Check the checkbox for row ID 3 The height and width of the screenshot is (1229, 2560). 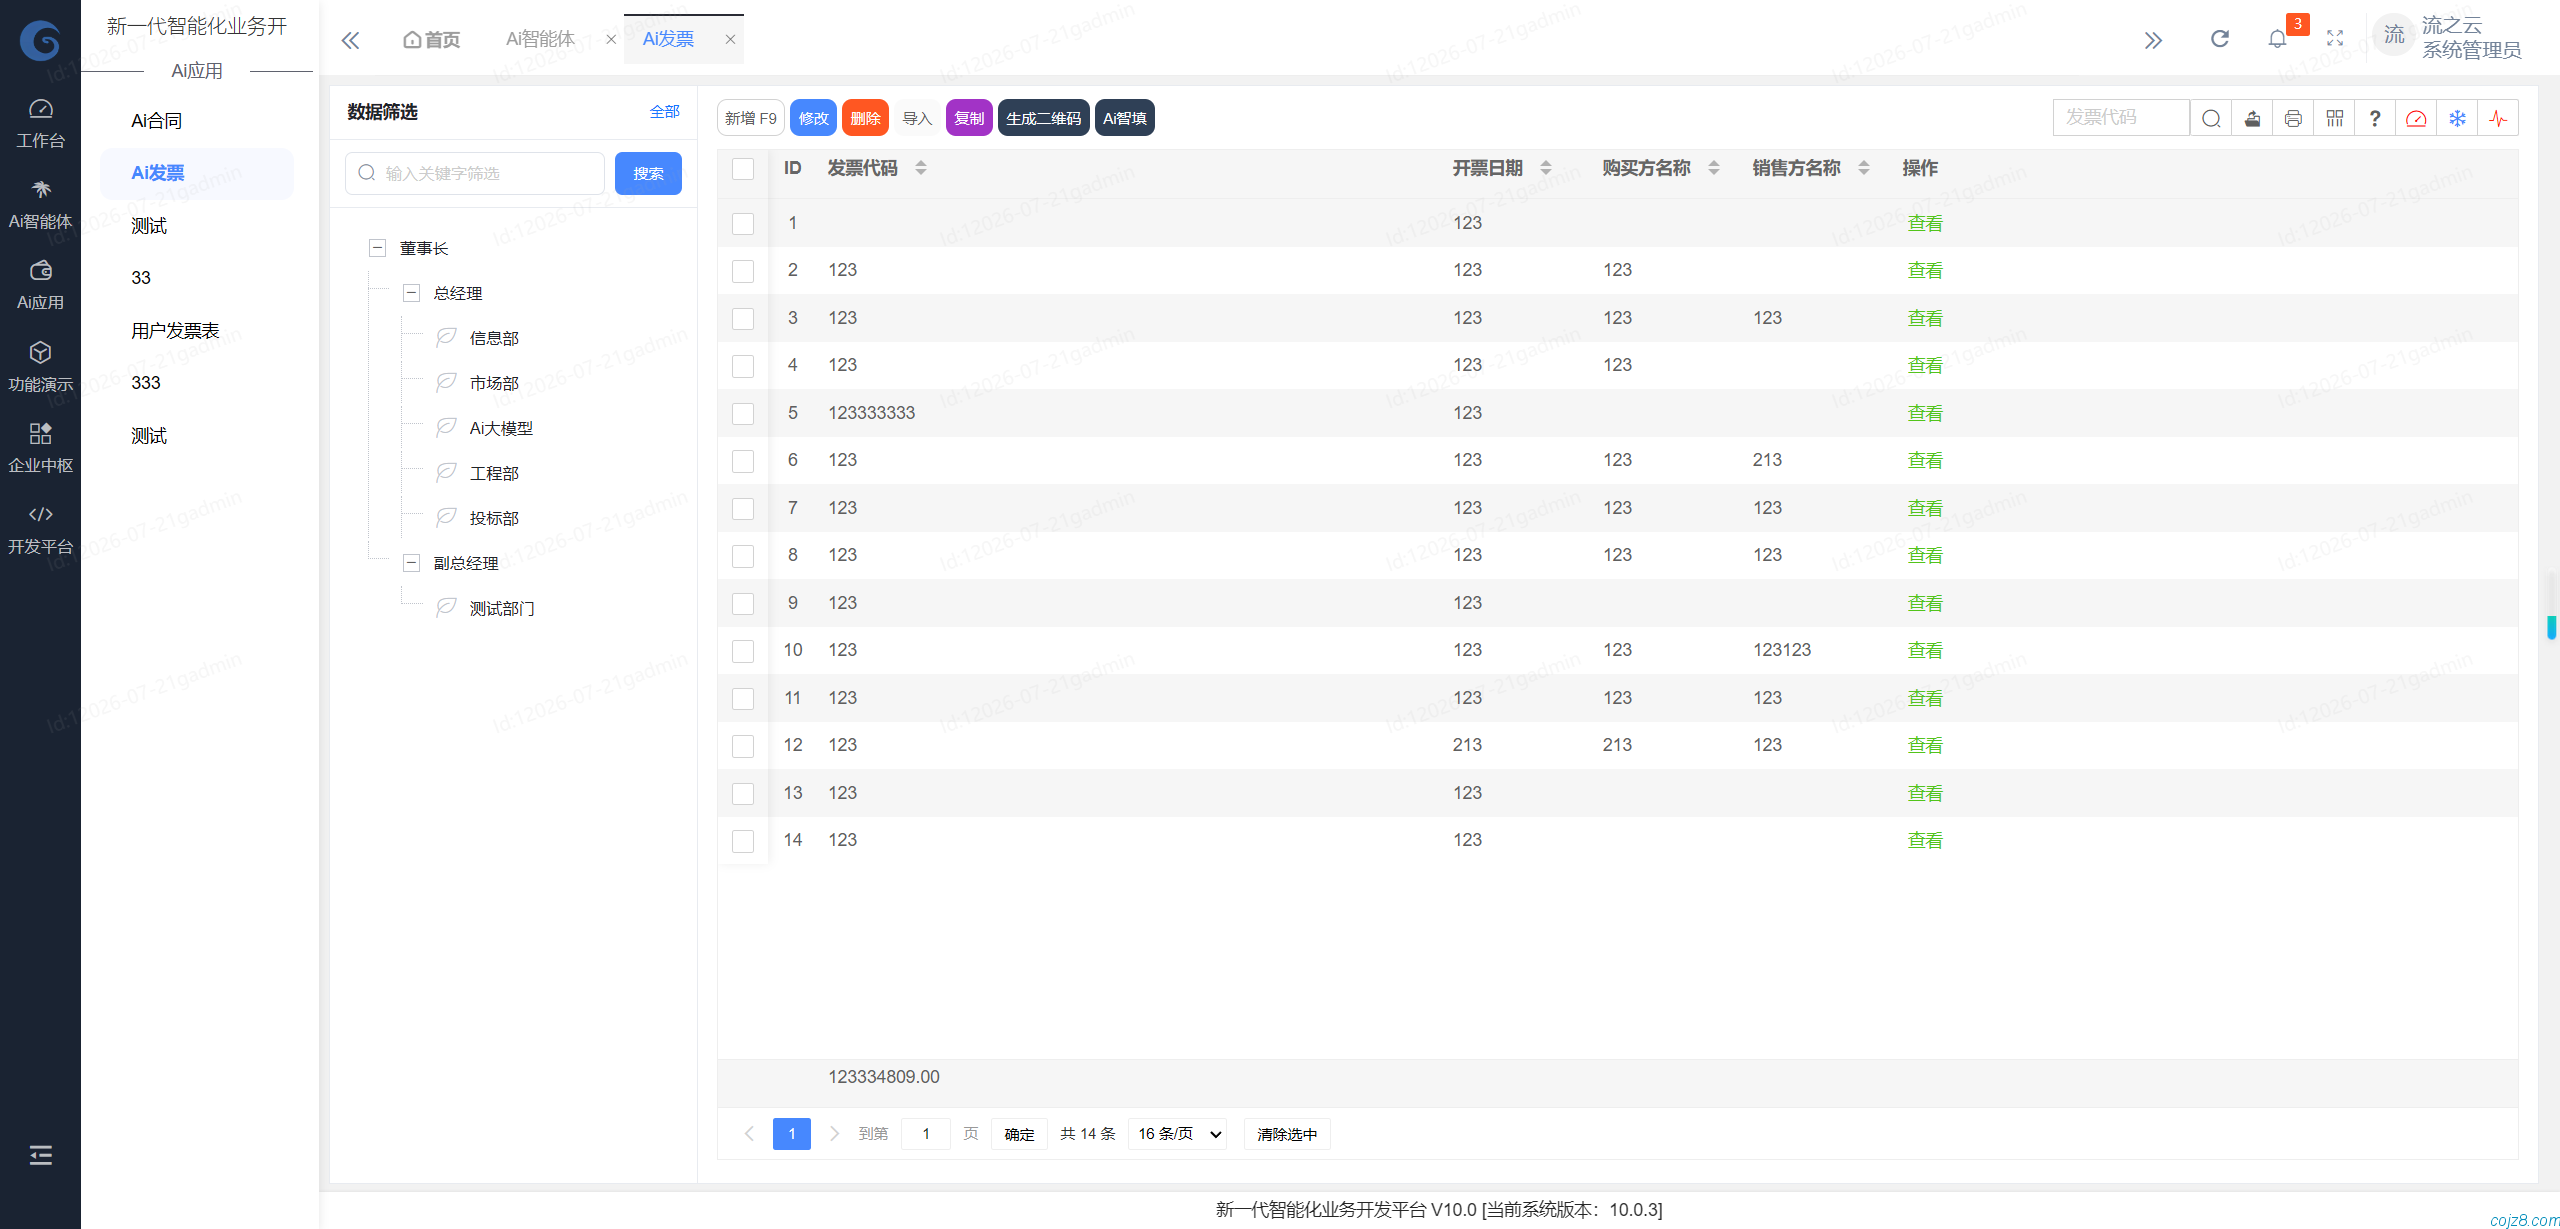[743, 318]
